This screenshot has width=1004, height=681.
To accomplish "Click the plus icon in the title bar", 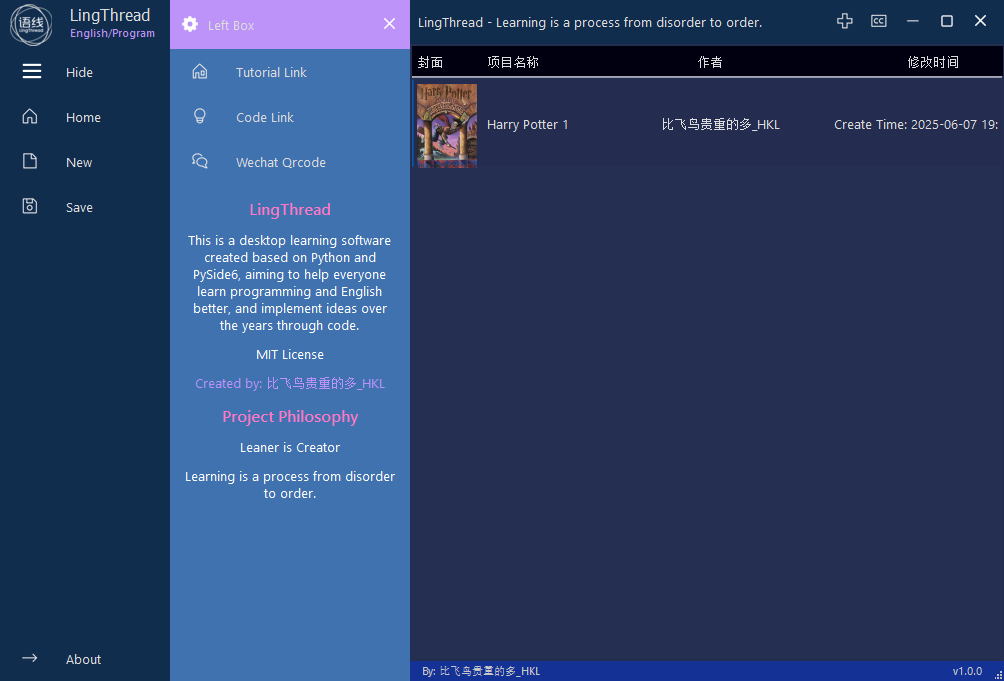I will point(845,20).
